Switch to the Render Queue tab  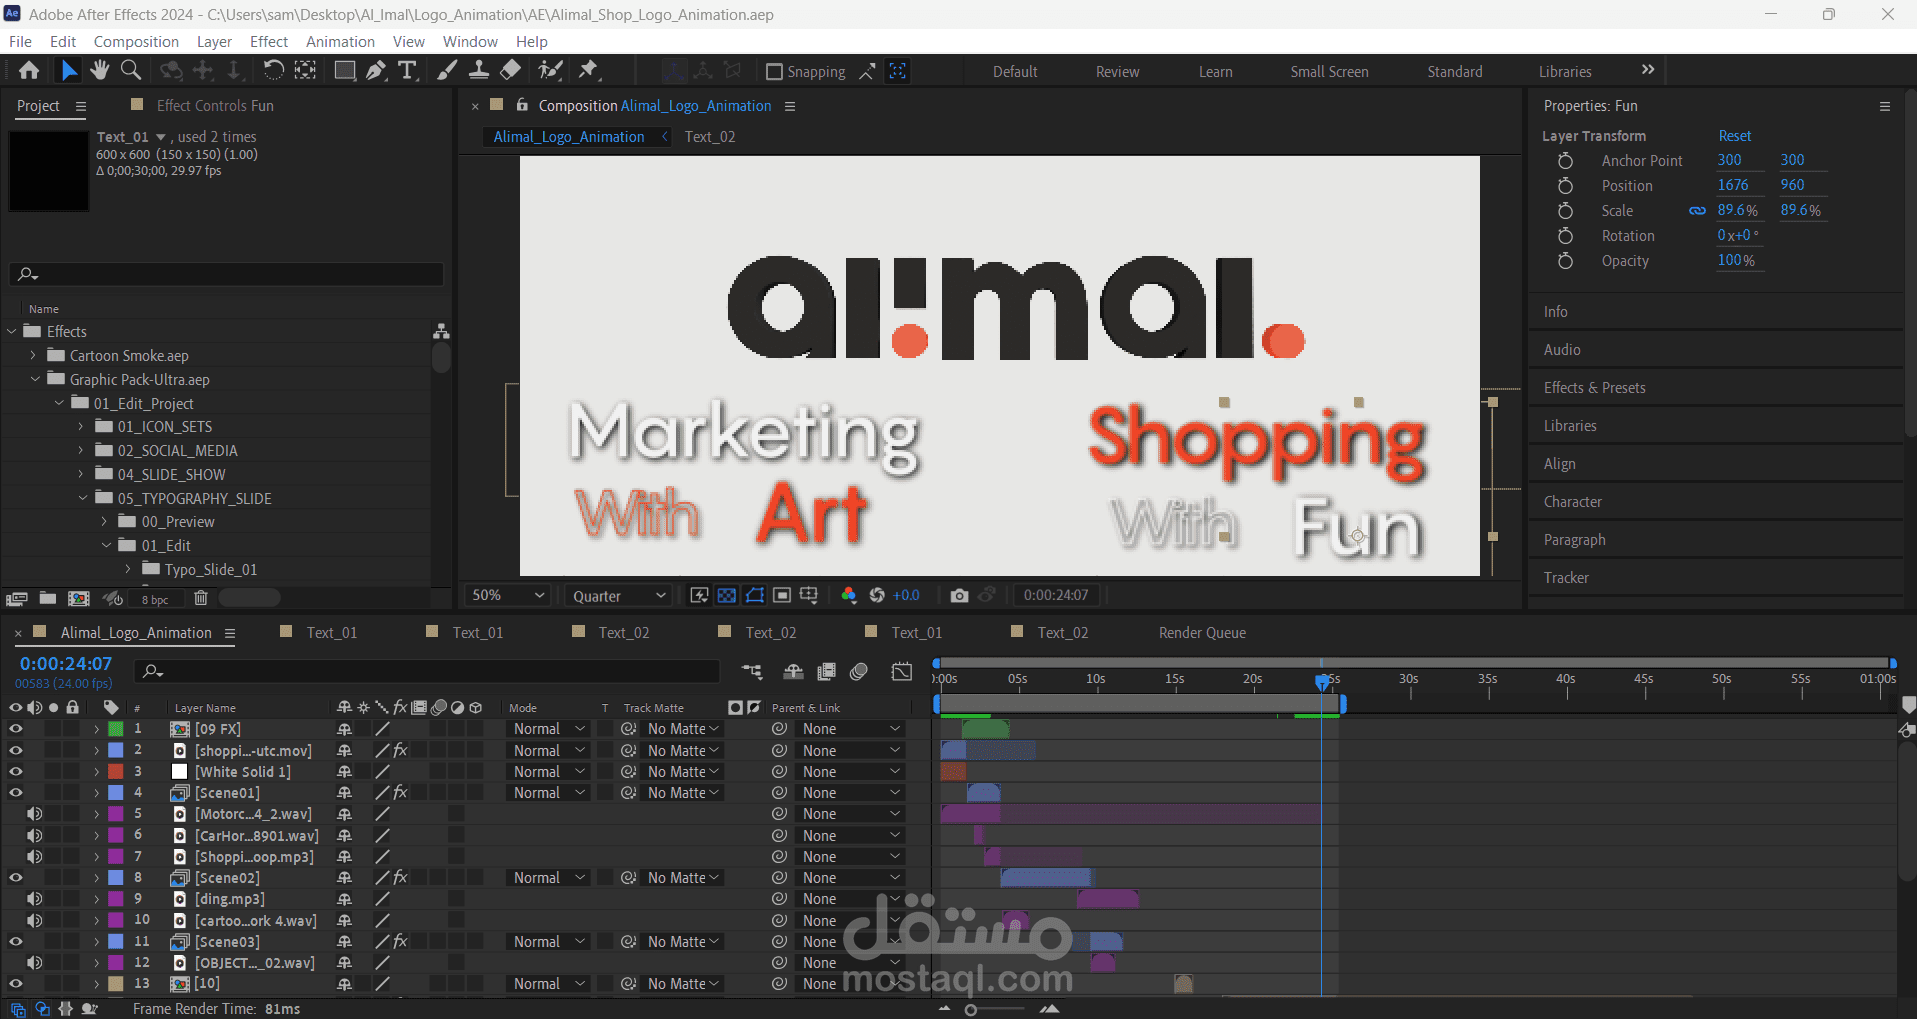click(x=1202, y=633)
